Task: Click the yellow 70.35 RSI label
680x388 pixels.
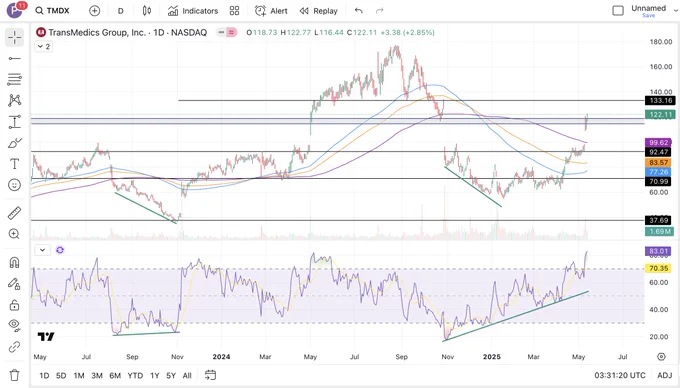Action: click(658, 268)
